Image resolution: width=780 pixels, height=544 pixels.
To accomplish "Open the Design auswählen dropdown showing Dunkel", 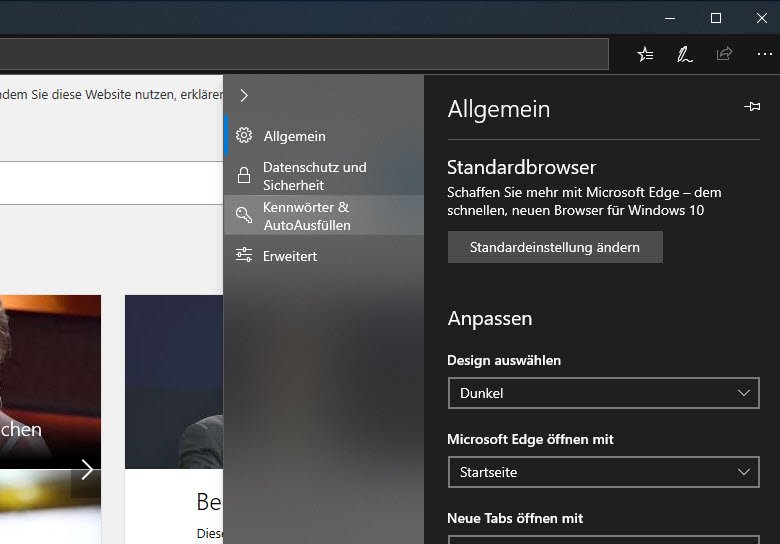I will coord(603,393).
